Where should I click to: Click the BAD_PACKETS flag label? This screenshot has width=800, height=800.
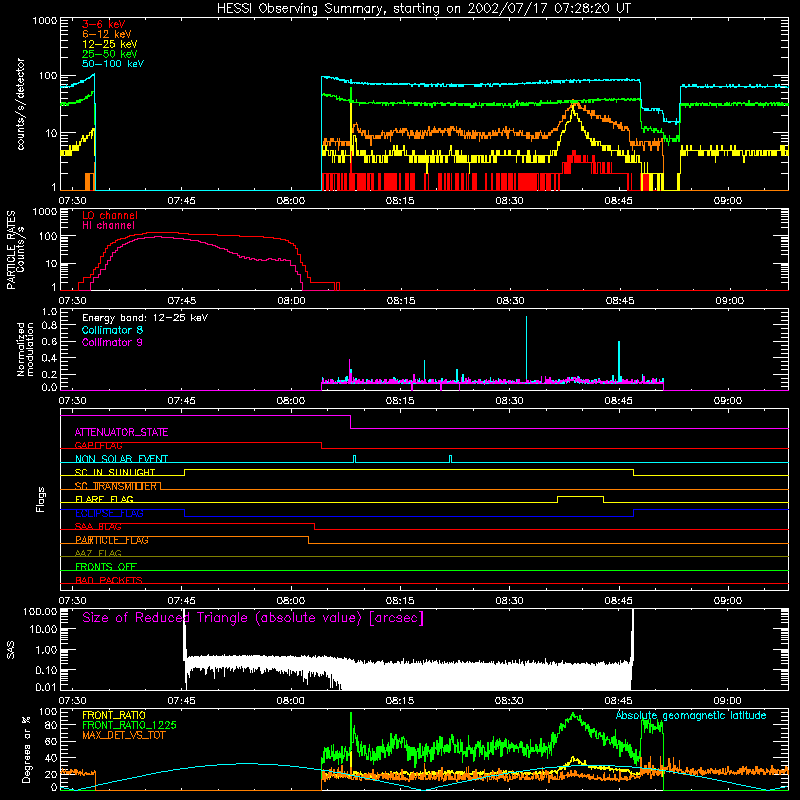click(x=108, y=580)
